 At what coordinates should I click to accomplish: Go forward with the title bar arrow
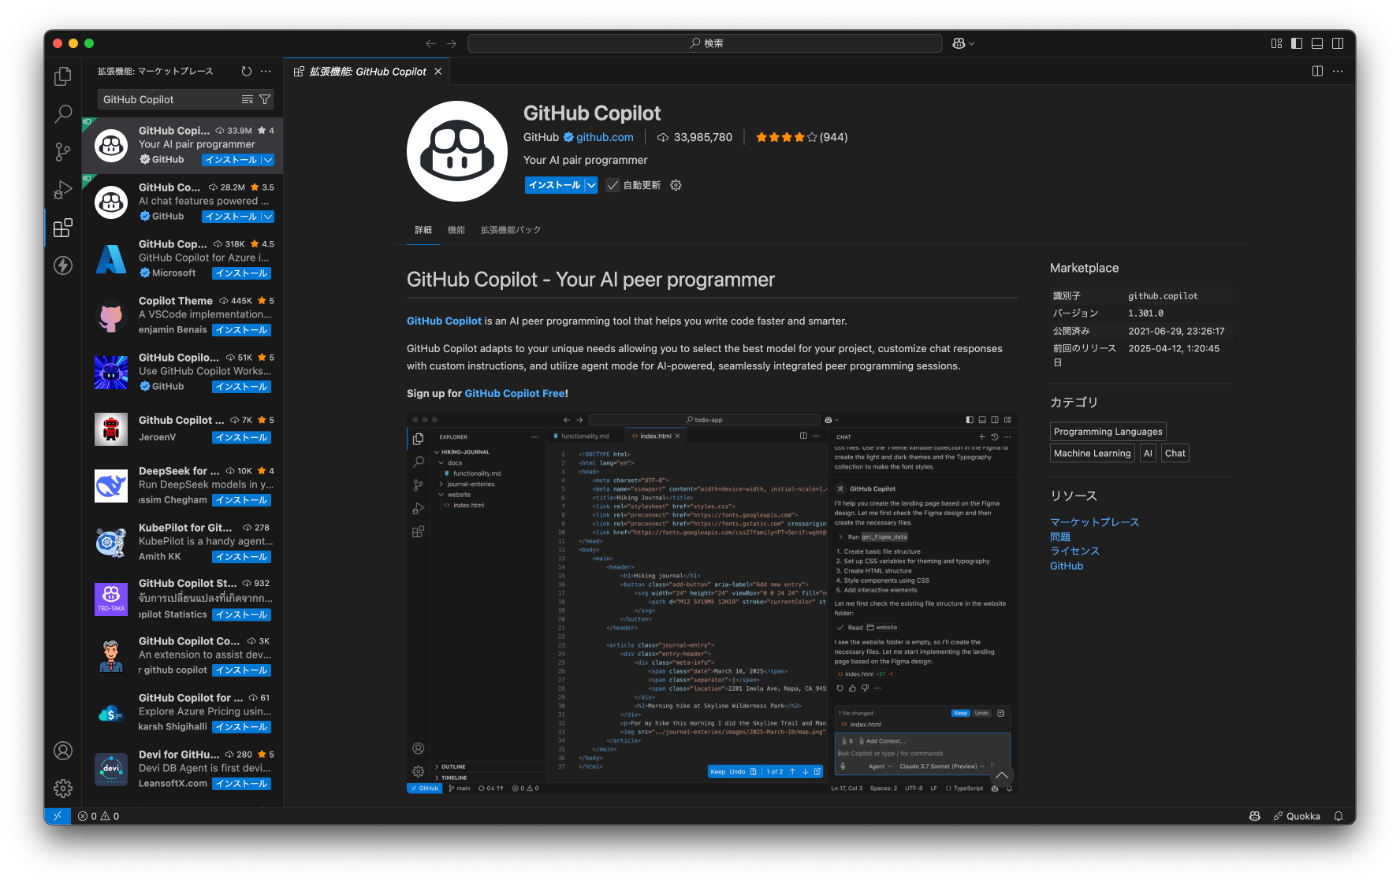click(x=451, y=43)
